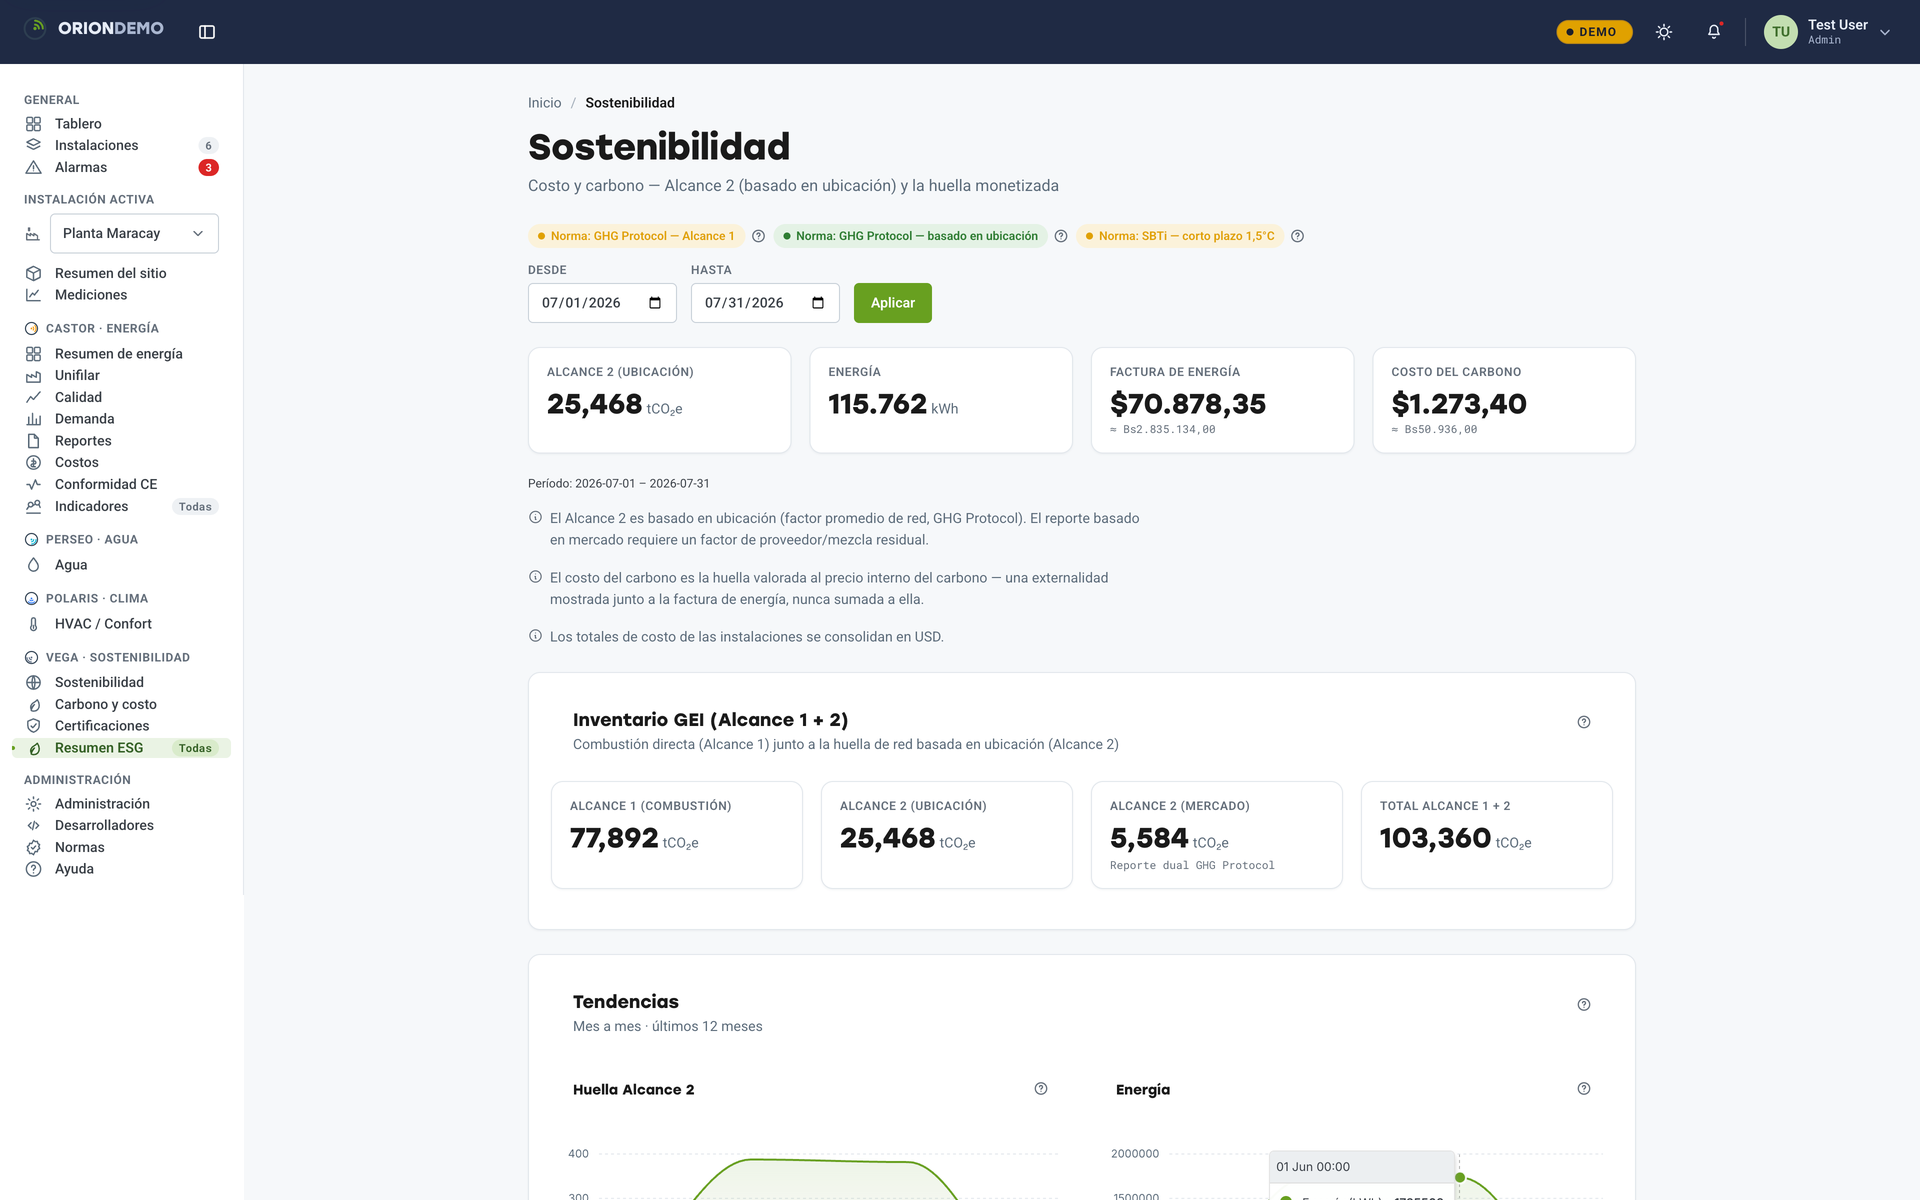1920x1200 pixels.
Task: Click the Conformidad CE pulse icon
Action: tap(33, 485)
